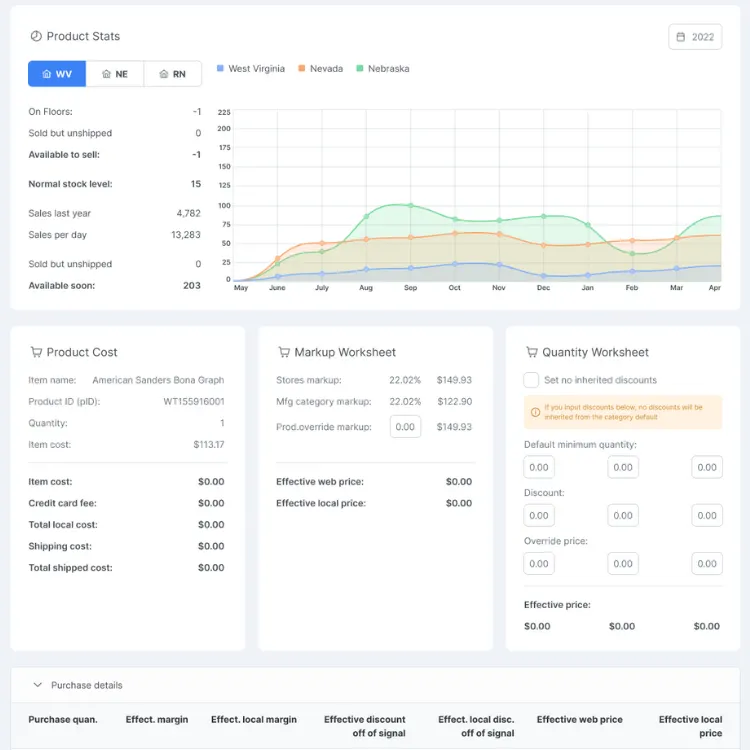Click West Virginia data point at Dec

(543, 276)
